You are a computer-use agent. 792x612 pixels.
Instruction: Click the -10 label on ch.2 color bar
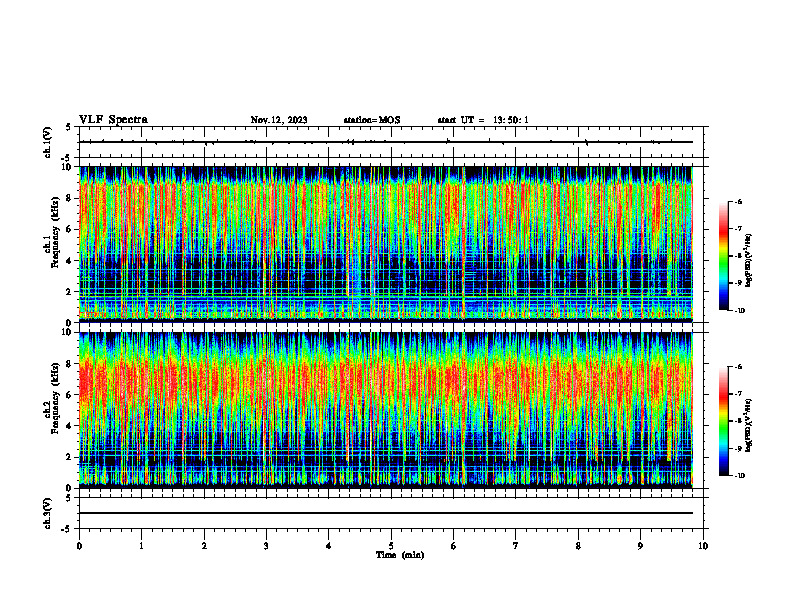click(739, 476)
